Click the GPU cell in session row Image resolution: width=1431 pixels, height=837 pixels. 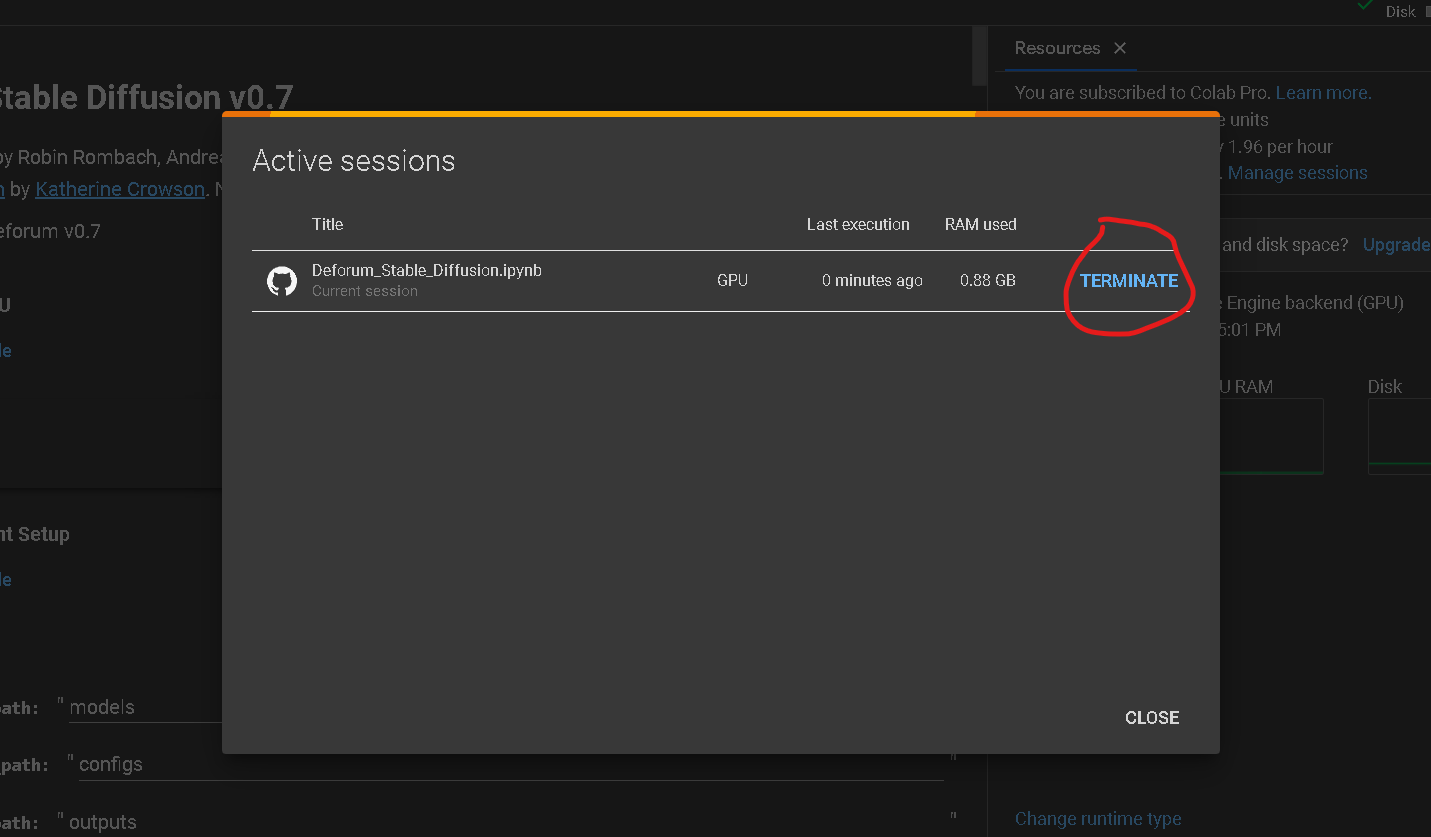point(732,281)
